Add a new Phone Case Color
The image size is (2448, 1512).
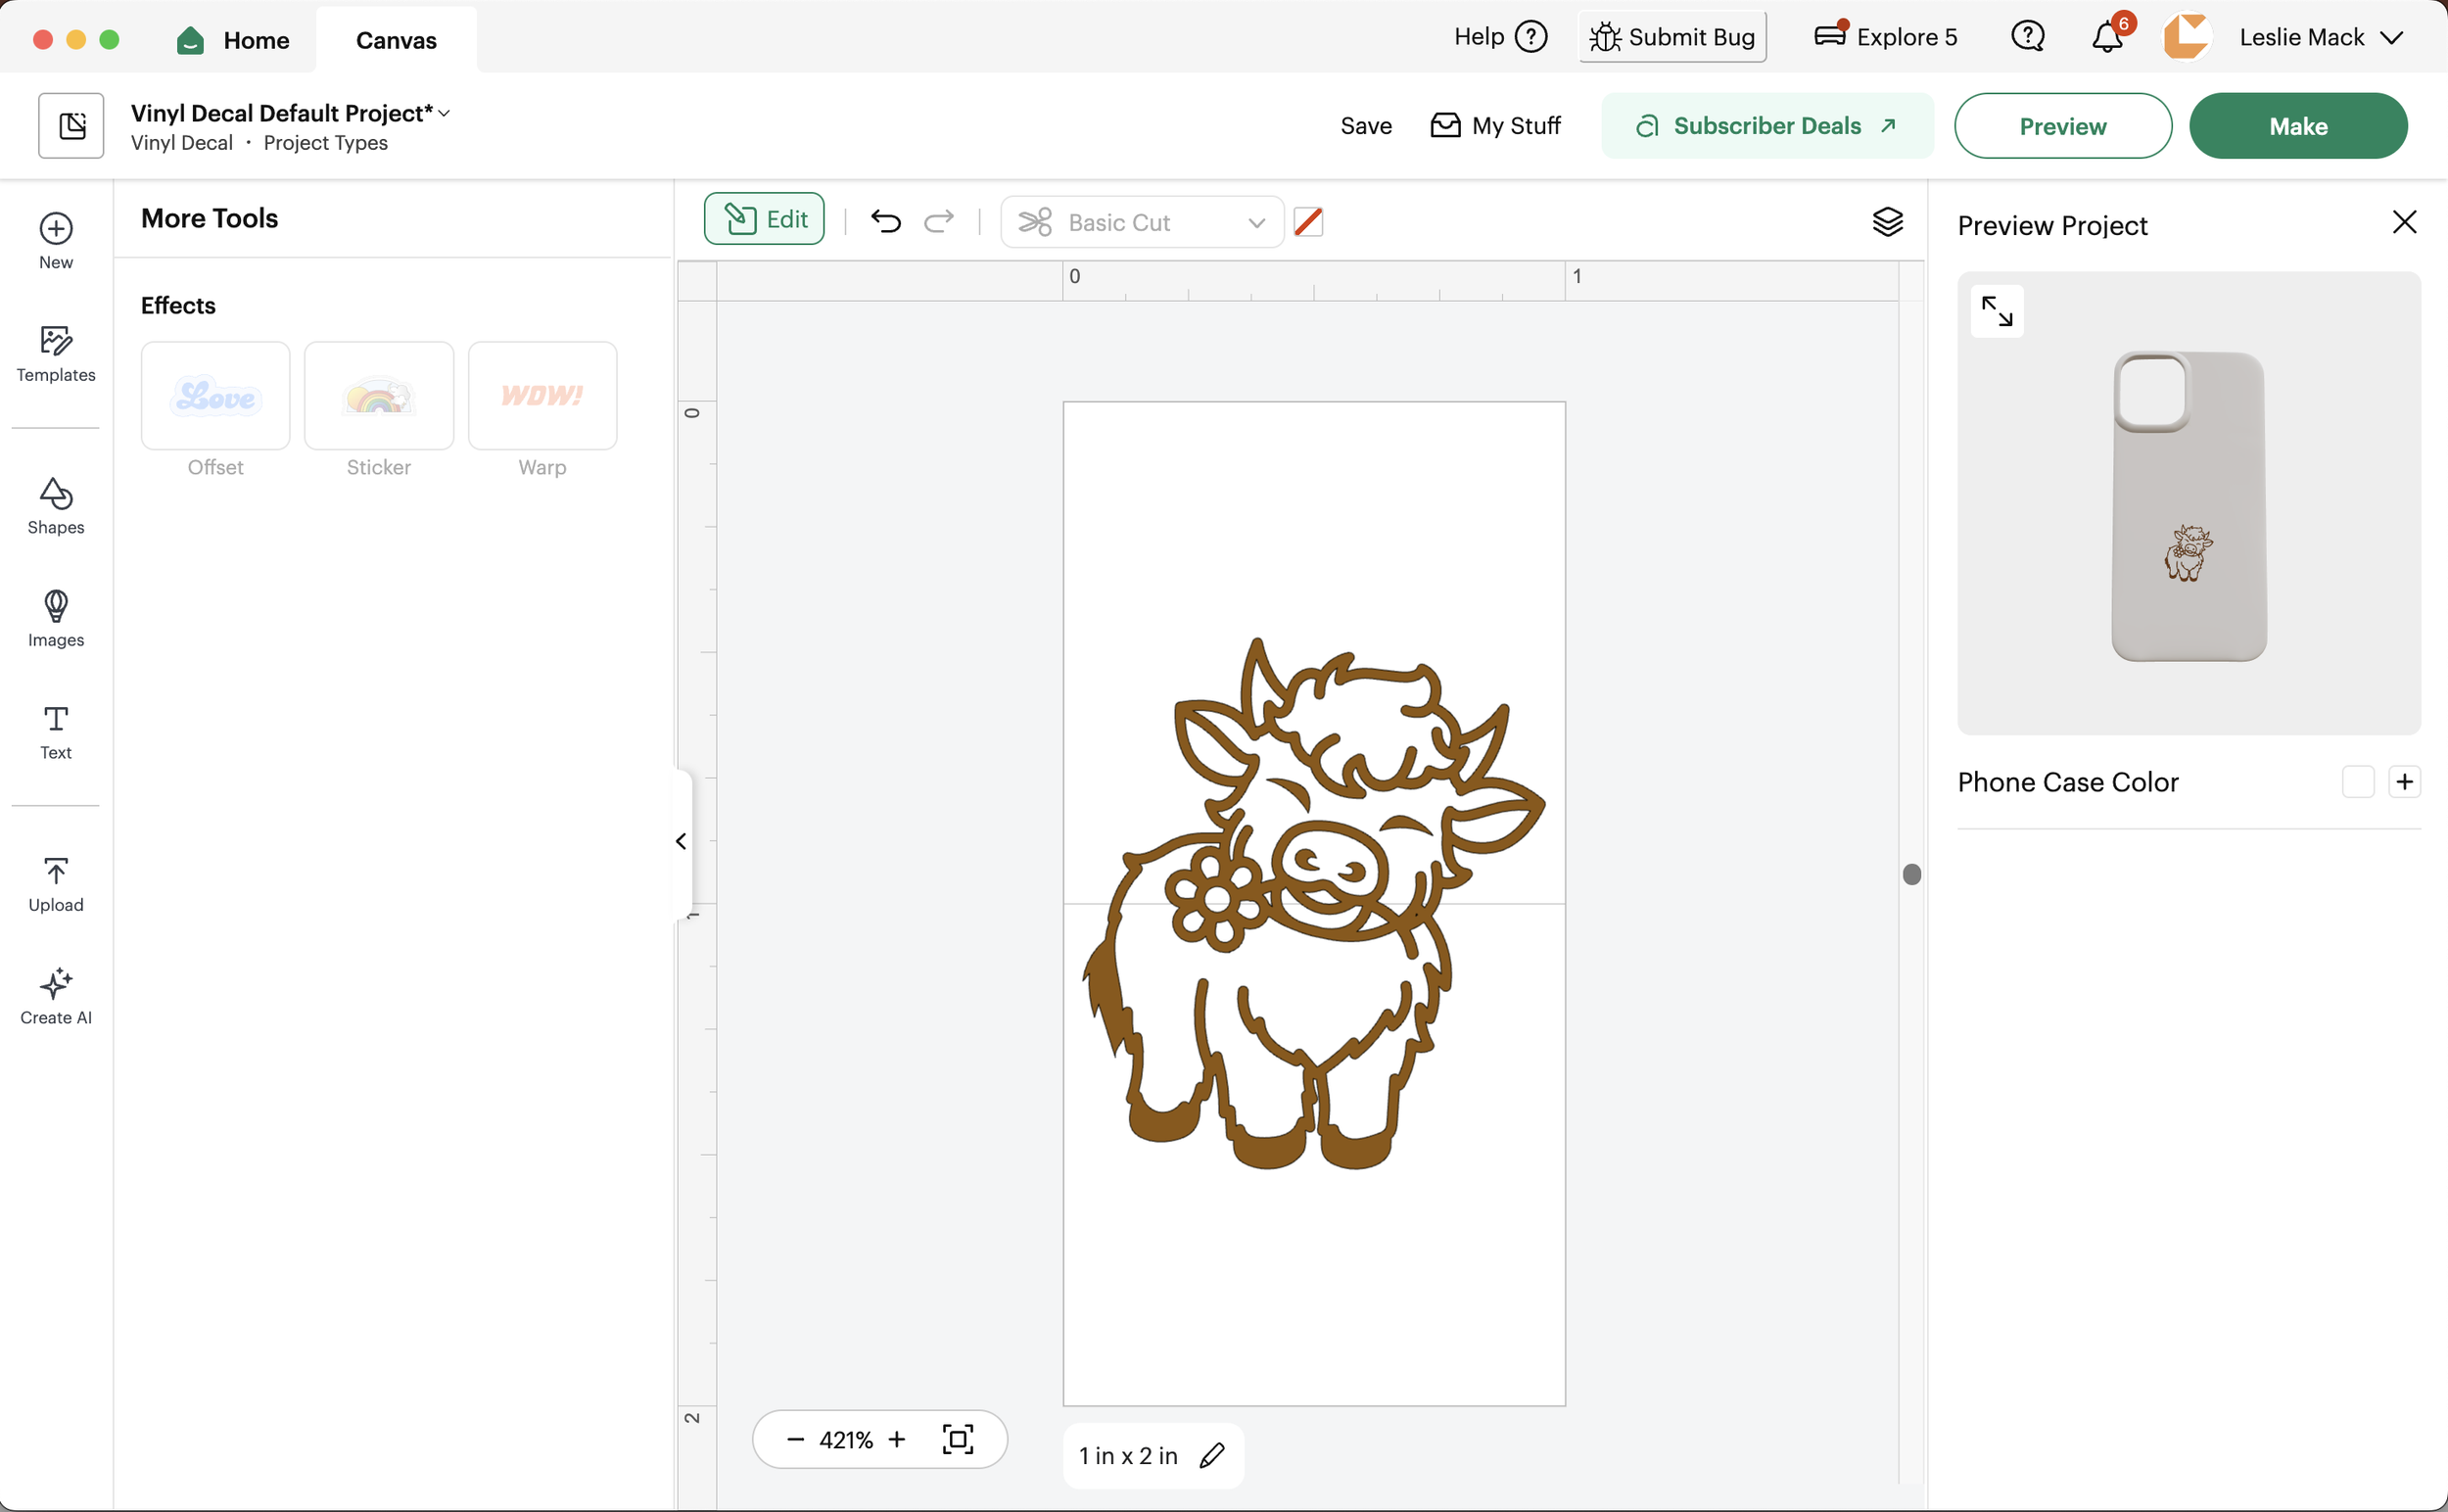tap(2404, 781)
